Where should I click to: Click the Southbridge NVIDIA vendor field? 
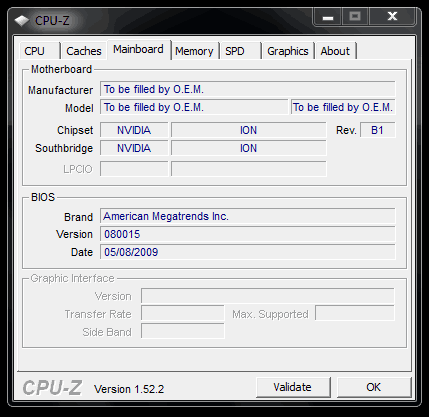tap(134, 148)
